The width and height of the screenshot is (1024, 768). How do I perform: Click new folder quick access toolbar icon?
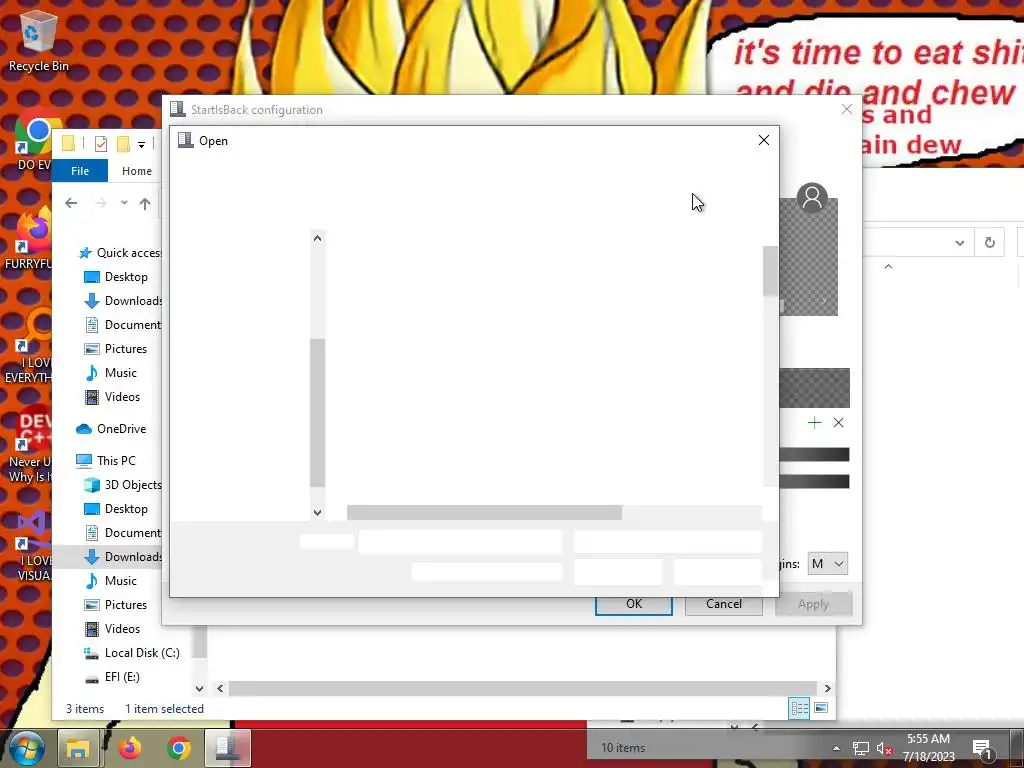[x=123, y=144]
